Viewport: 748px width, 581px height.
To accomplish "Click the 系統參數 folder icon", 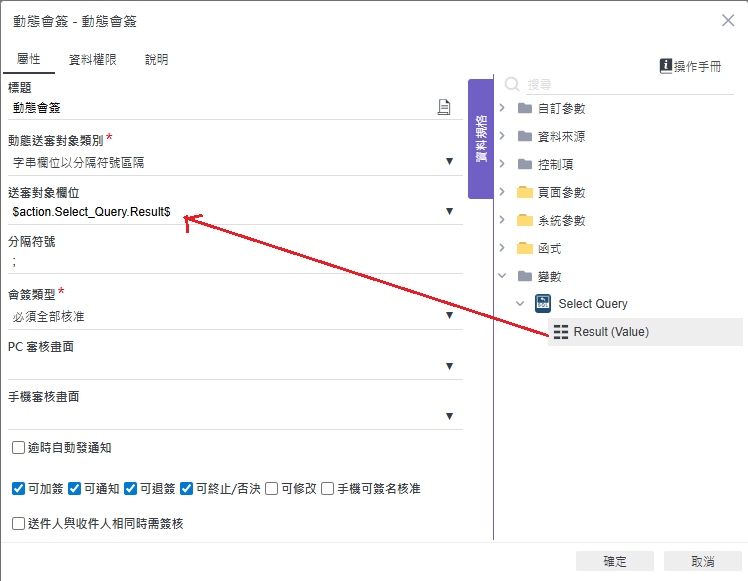I will pyautogui.click(x=525, y=220).
